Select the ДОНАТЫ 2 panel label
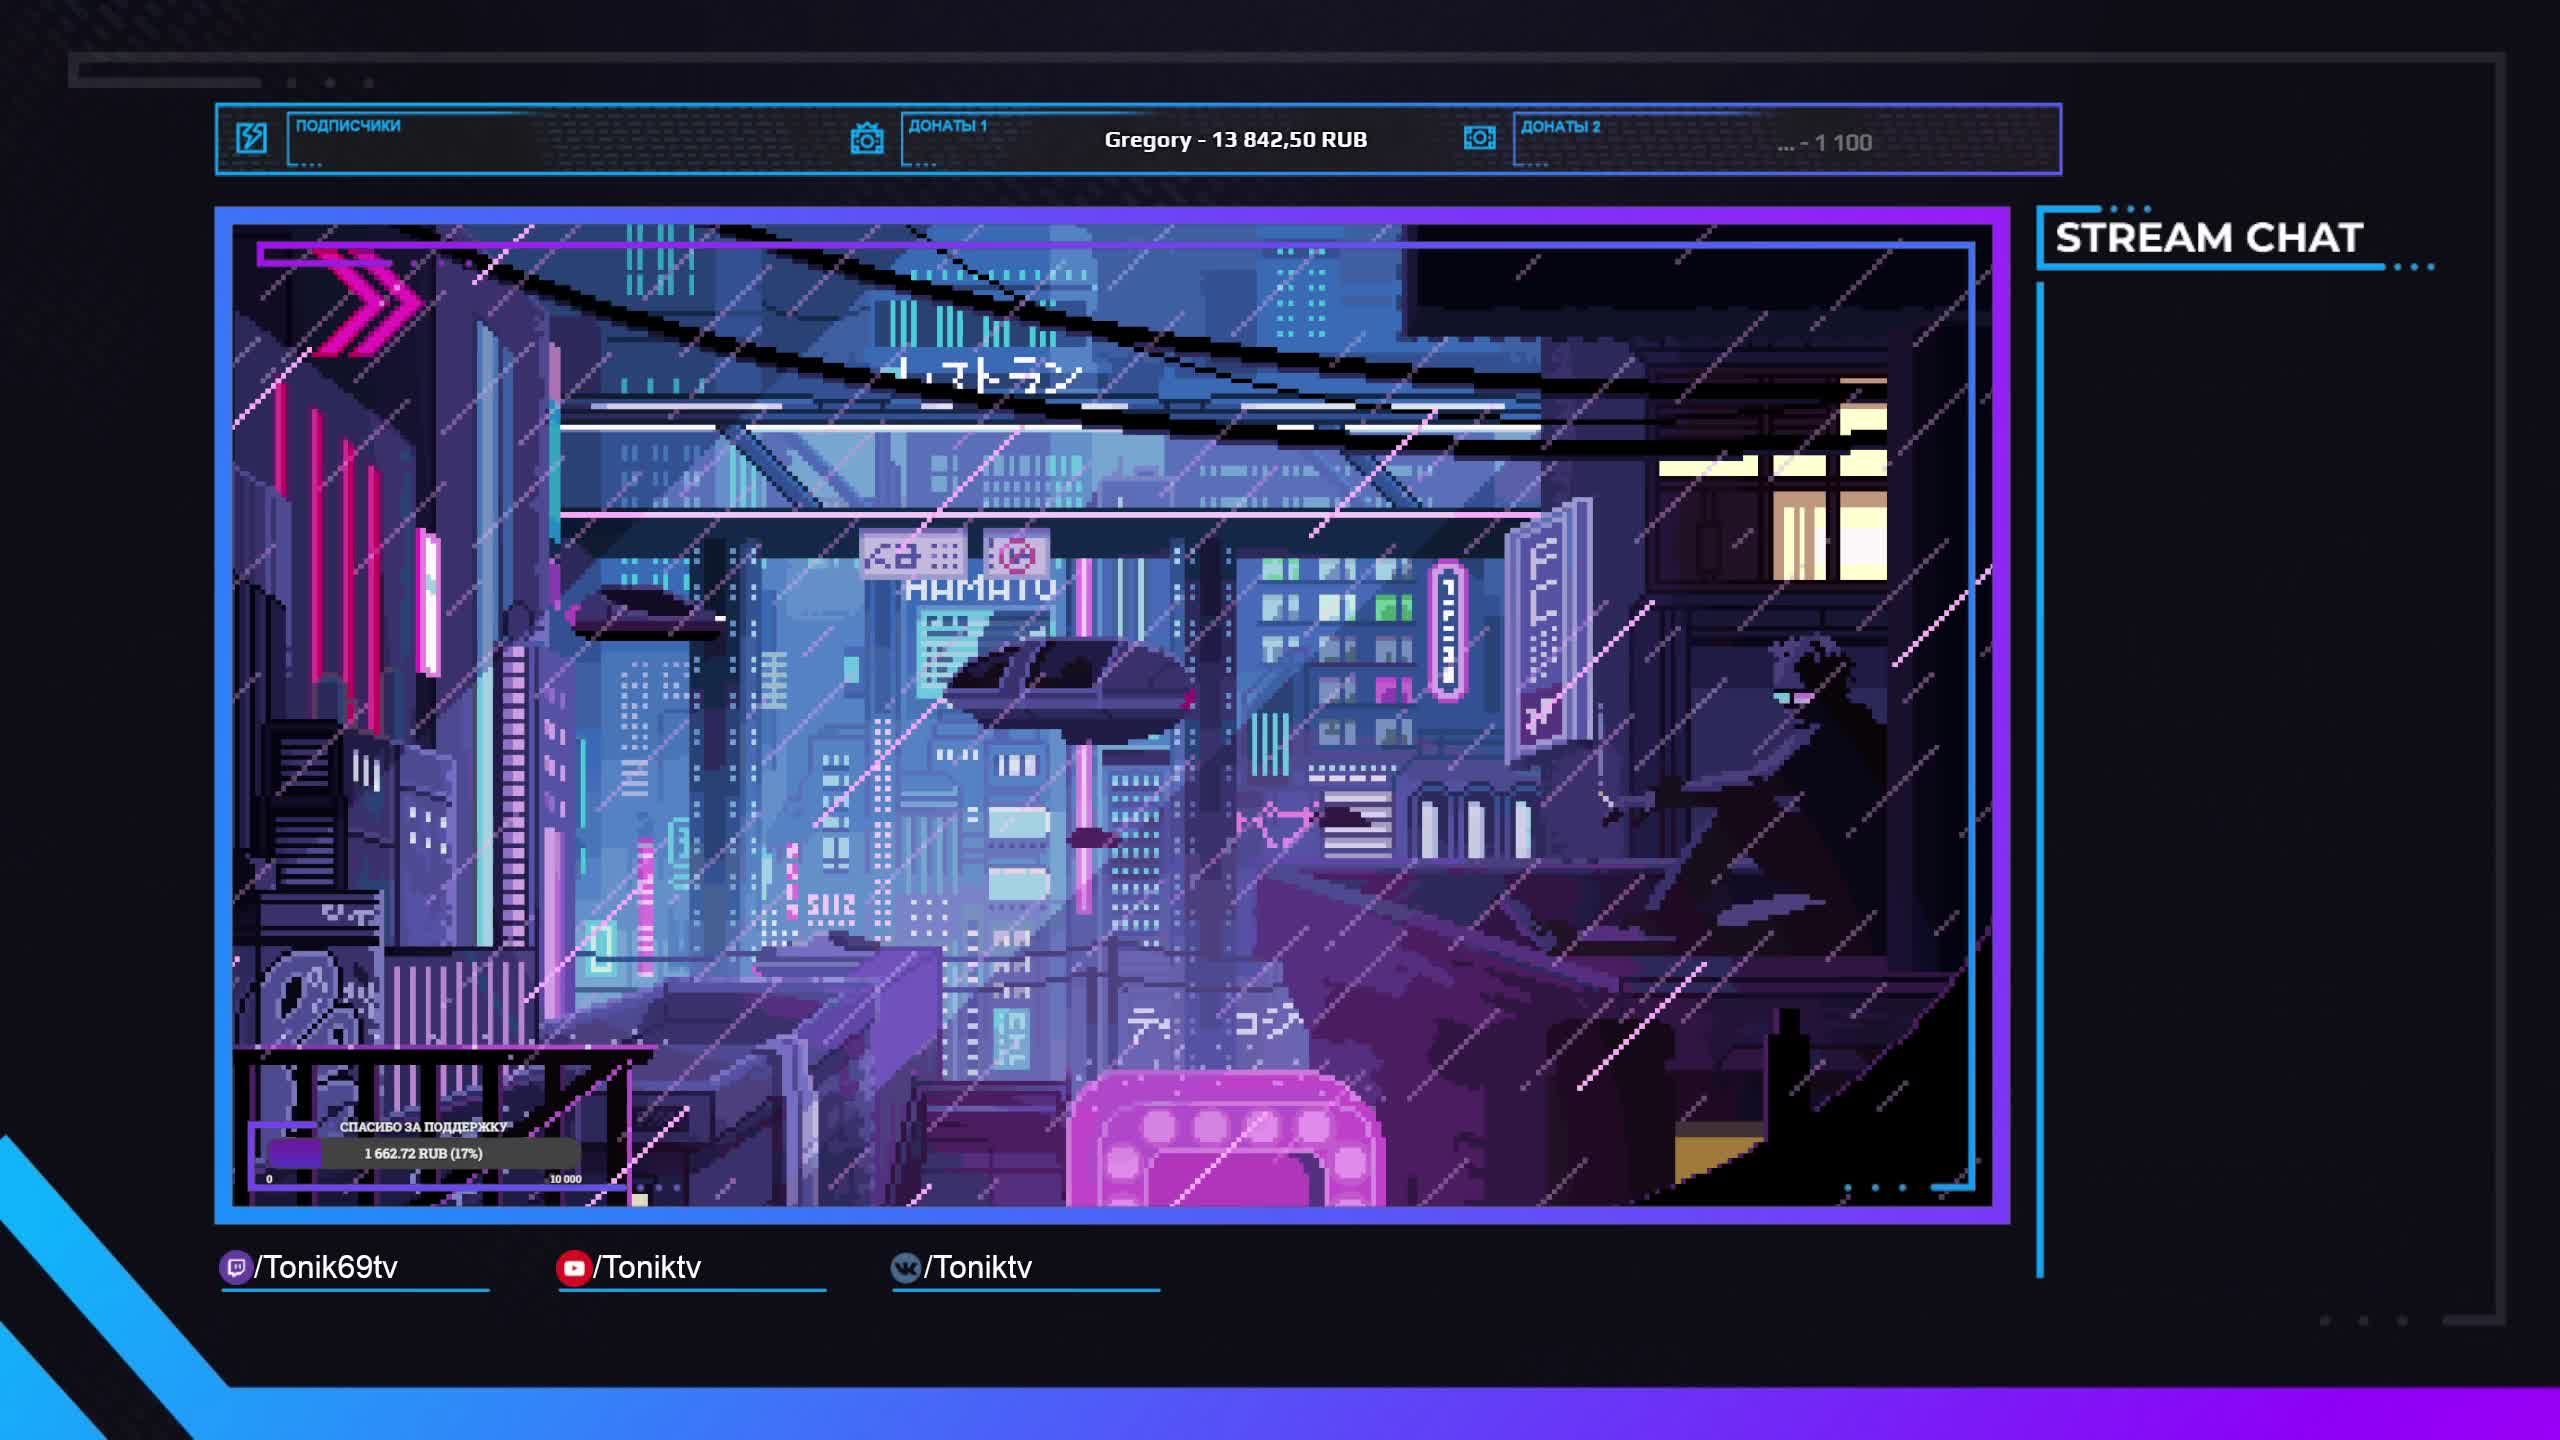This screenshot has width=2560, height=1440. 1560,127
